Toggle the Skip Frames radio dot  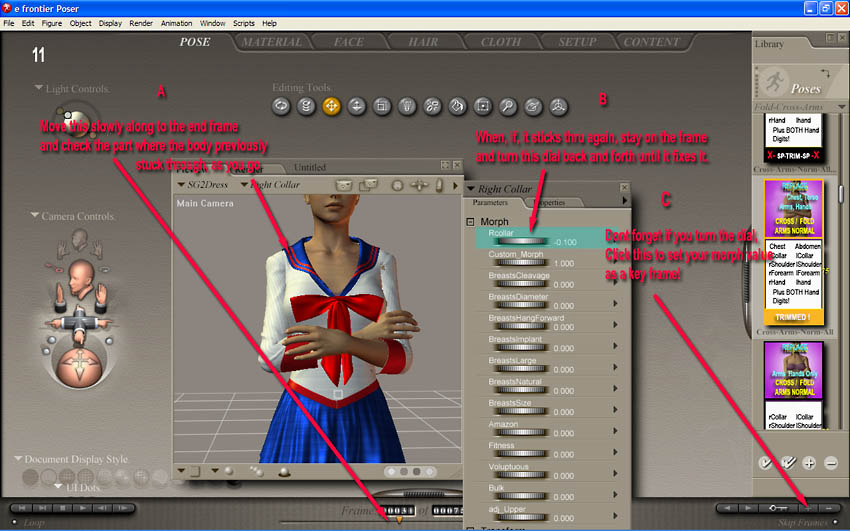click(x=835, y=522)
